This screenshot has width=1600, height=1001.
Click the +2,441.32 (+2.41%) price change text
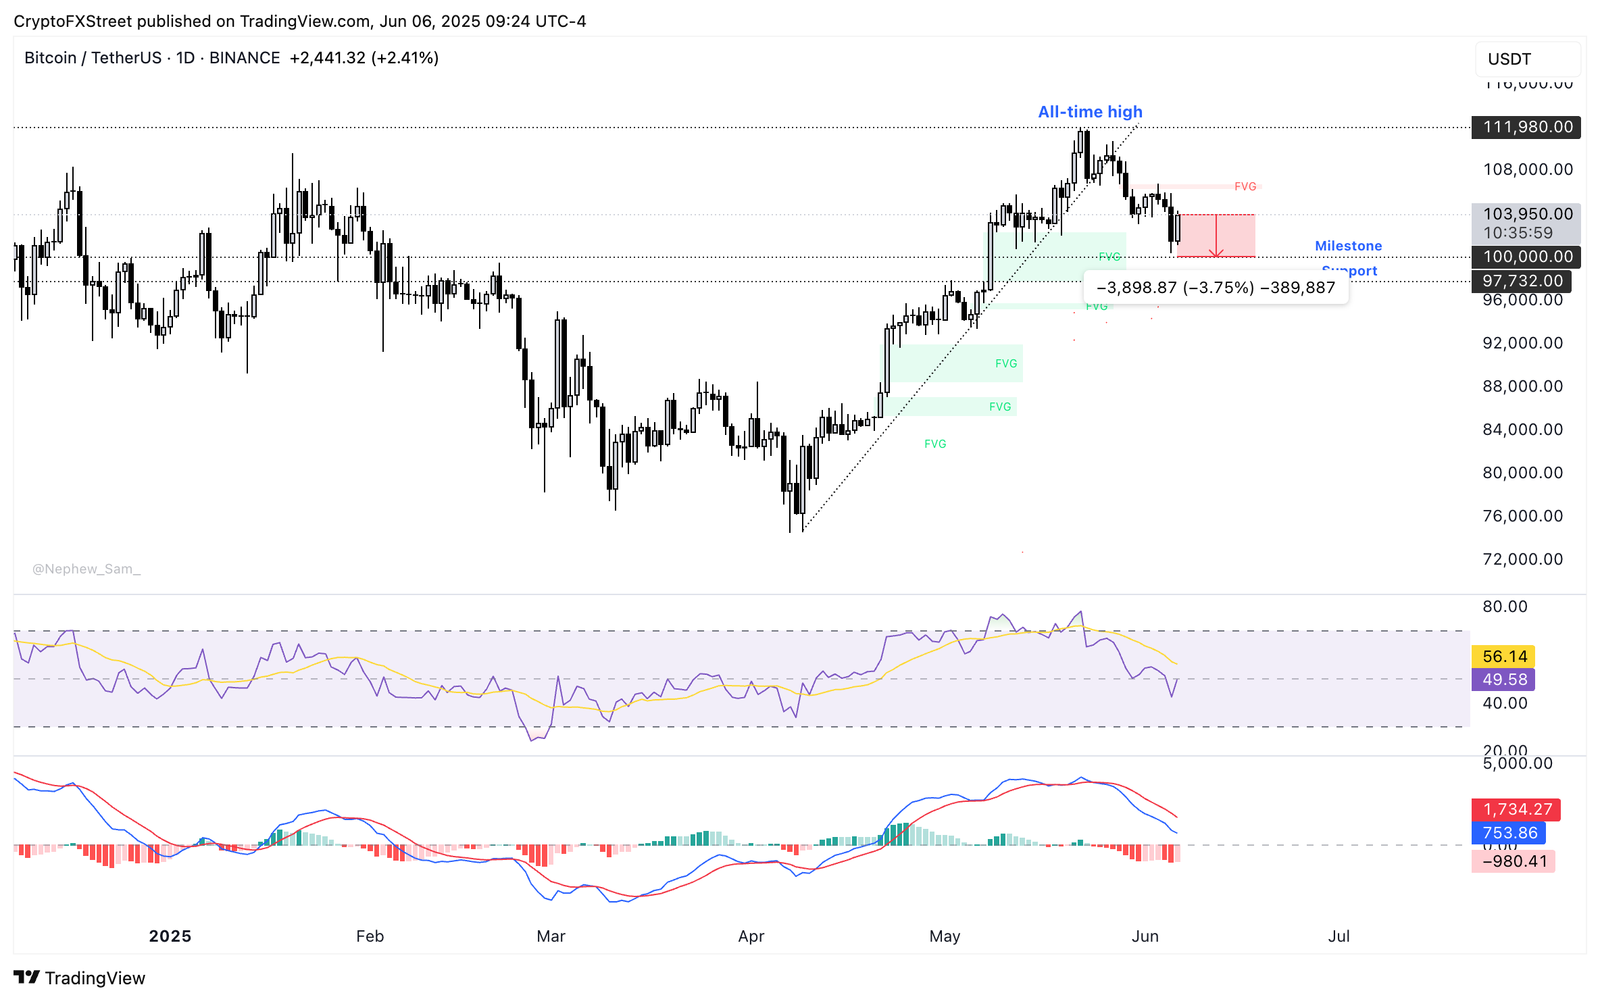[364, 58]
